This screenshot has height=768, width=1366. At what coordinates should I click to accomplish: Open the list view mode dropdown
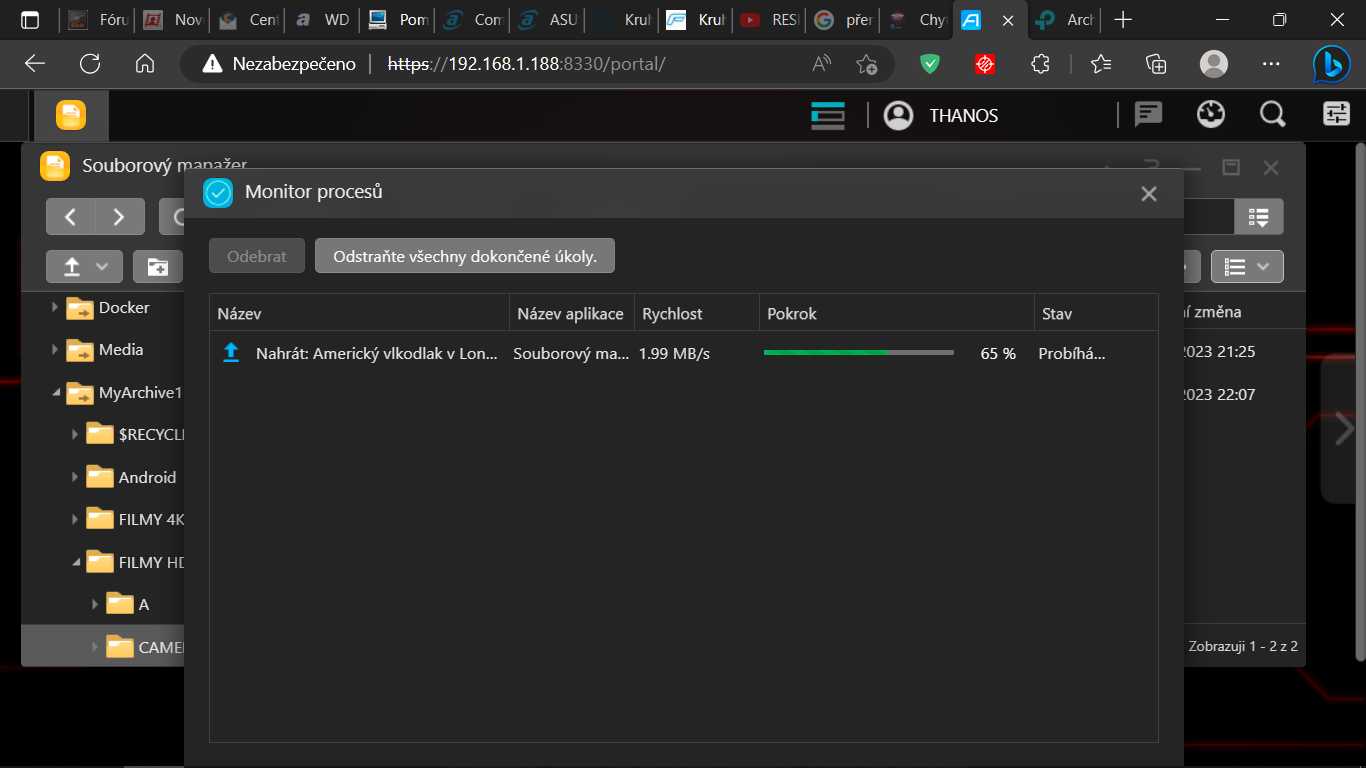click(1247, 267)
